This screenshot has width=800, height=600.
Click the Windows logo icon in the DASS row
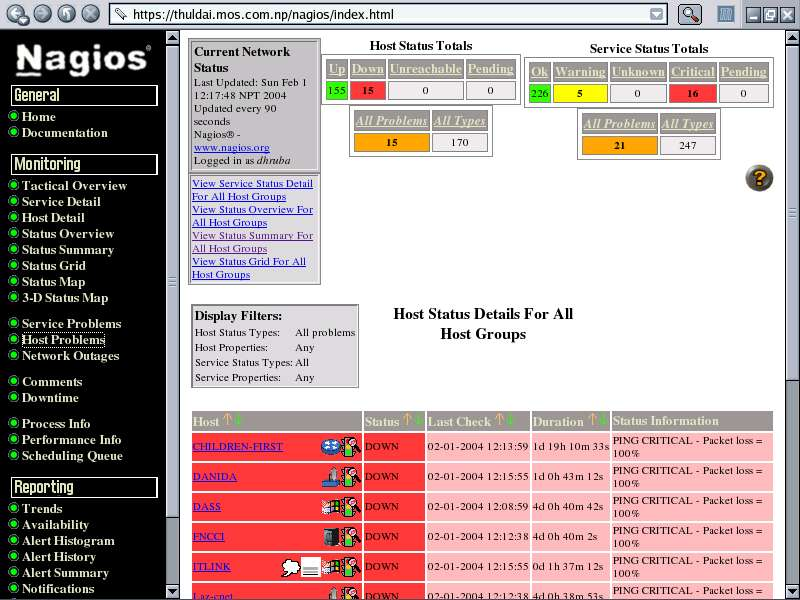tap(331, 507)
